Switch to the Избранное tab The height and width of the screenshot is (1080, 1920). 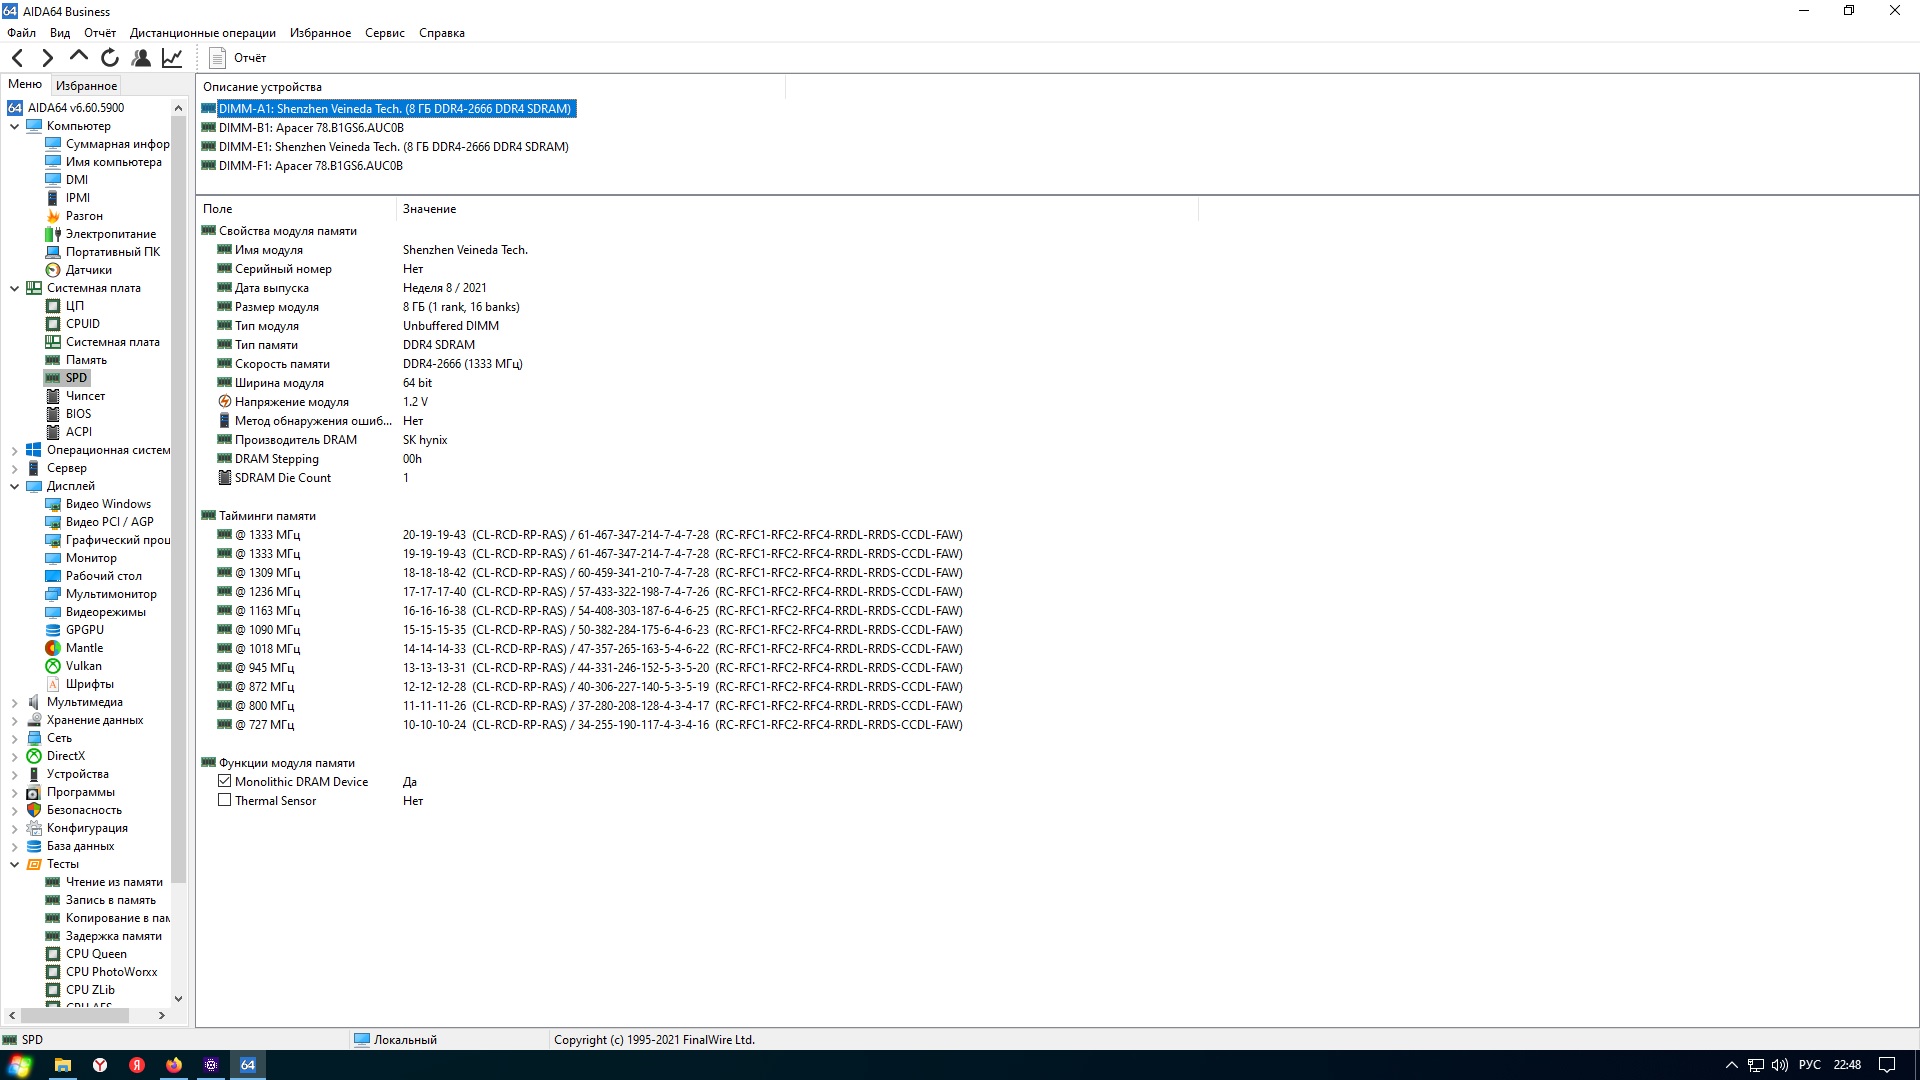click(86, 86)
